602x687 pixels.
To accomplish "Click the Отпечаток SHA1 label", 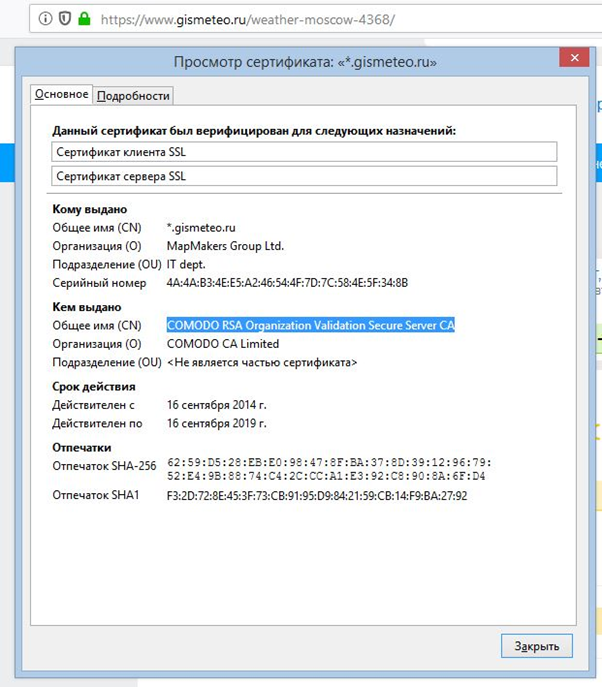I will (x=96, y=495).
